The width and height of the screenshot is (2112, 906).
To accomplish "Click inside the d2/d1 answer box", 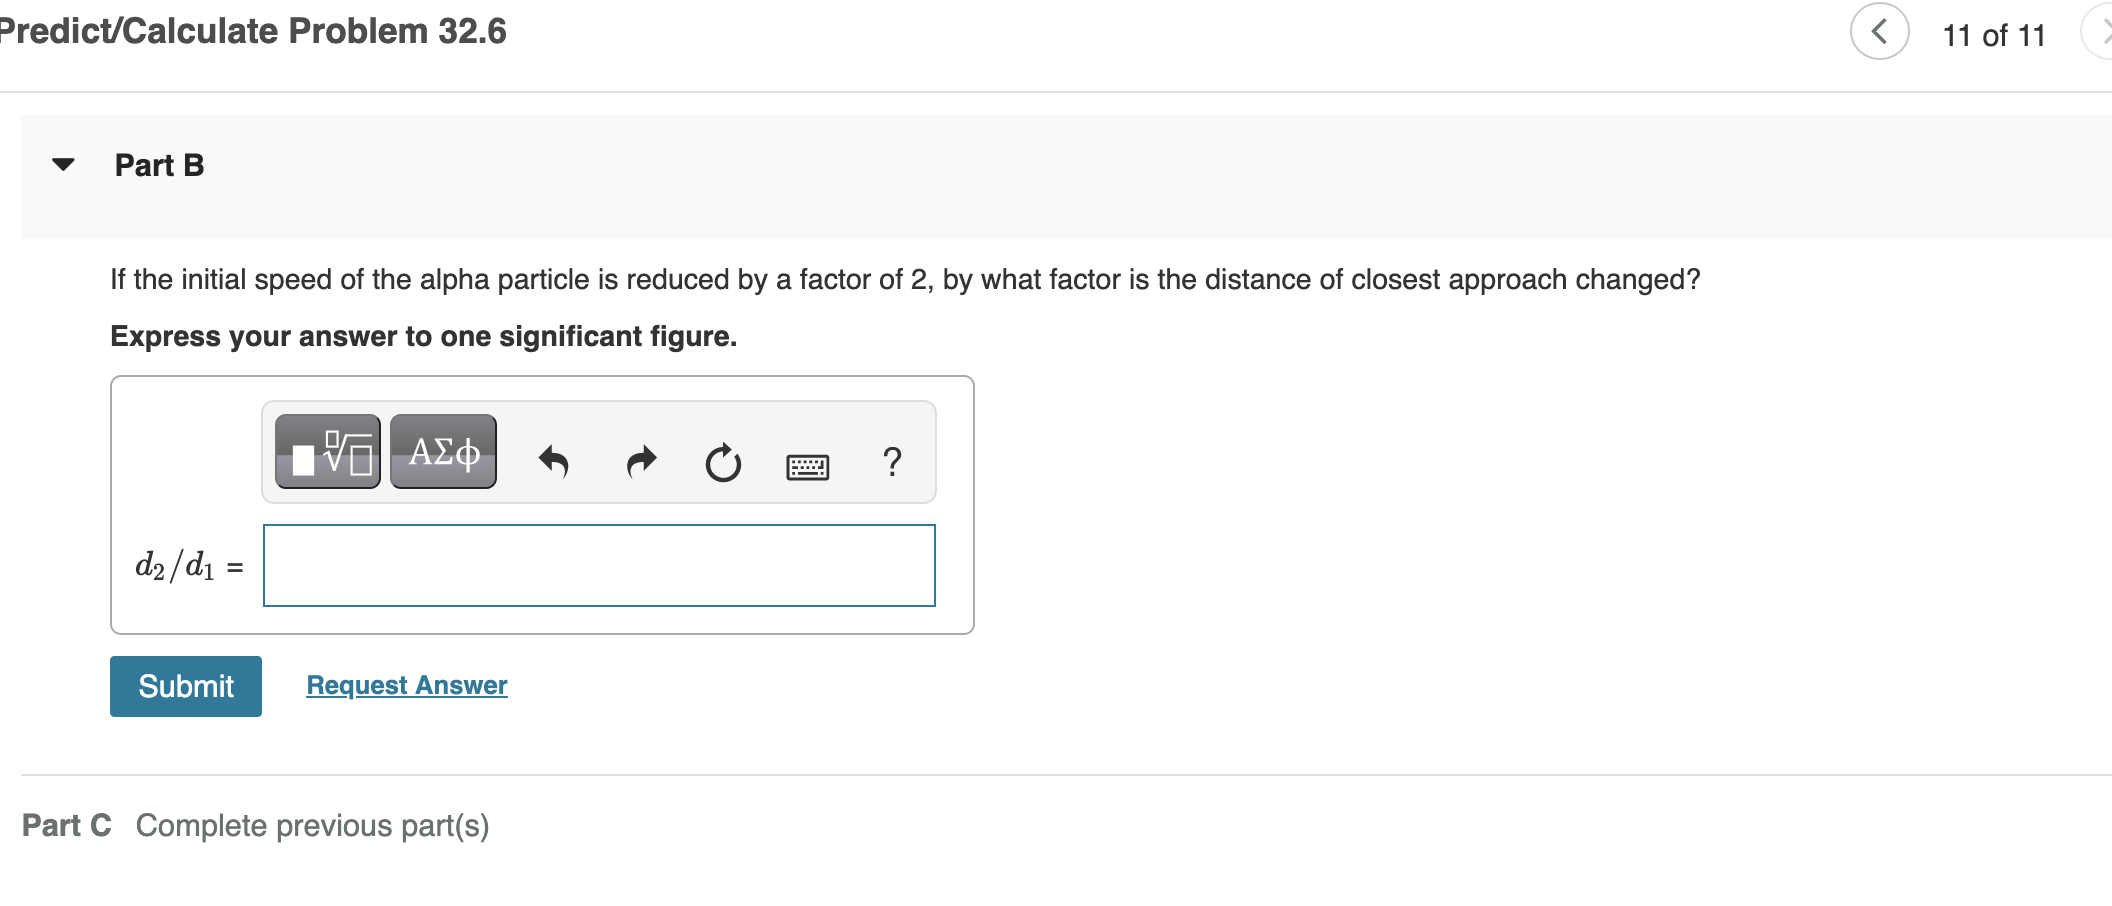I will coord(597,565).
